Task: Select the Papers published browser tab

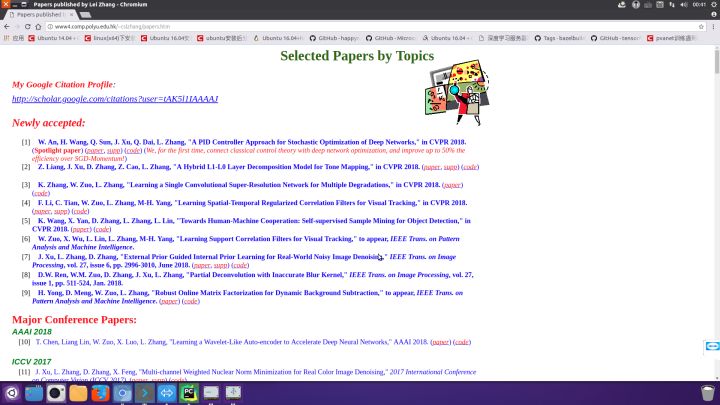Action: [39, 15]
